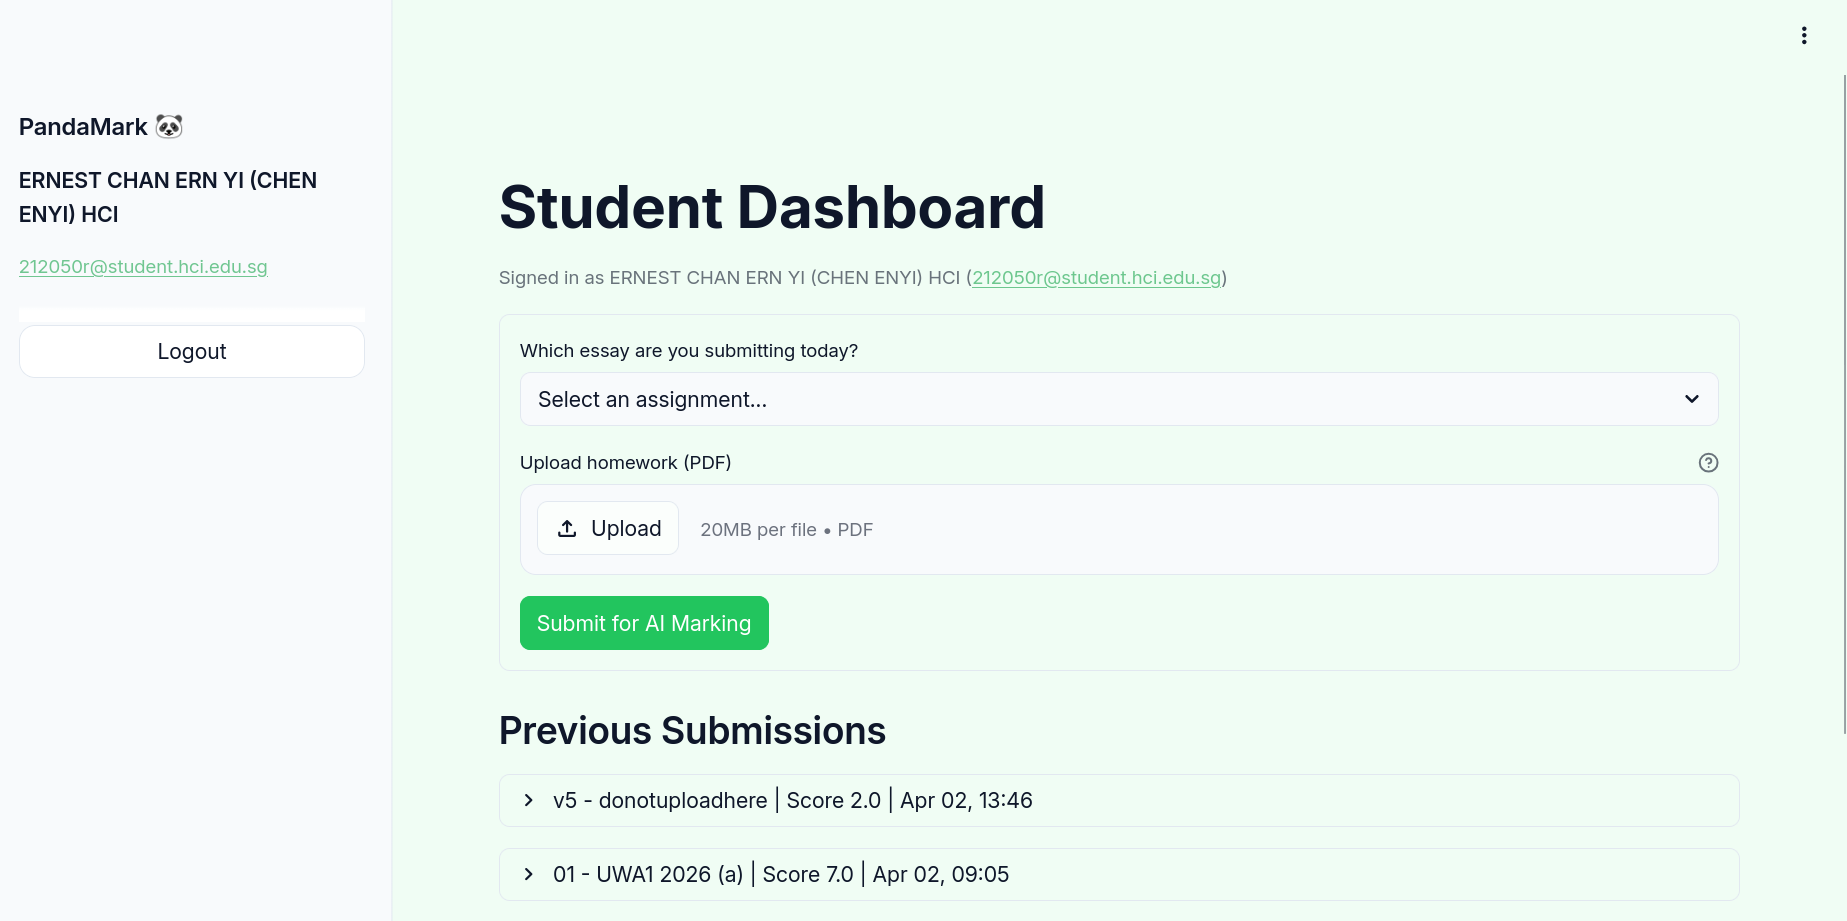Click the panda logo emoji
1847x921 pixels.
(x=170, y=127)
